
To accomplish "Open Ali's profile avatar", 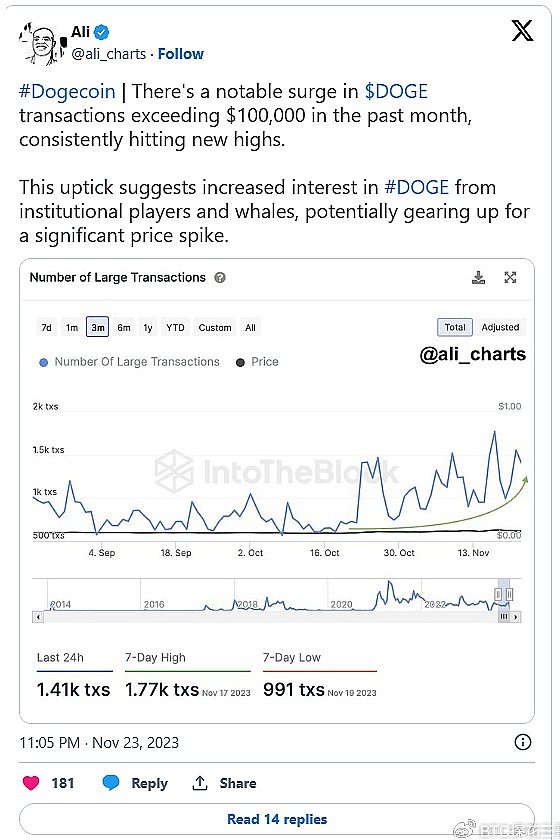I will tap(42, 43).
